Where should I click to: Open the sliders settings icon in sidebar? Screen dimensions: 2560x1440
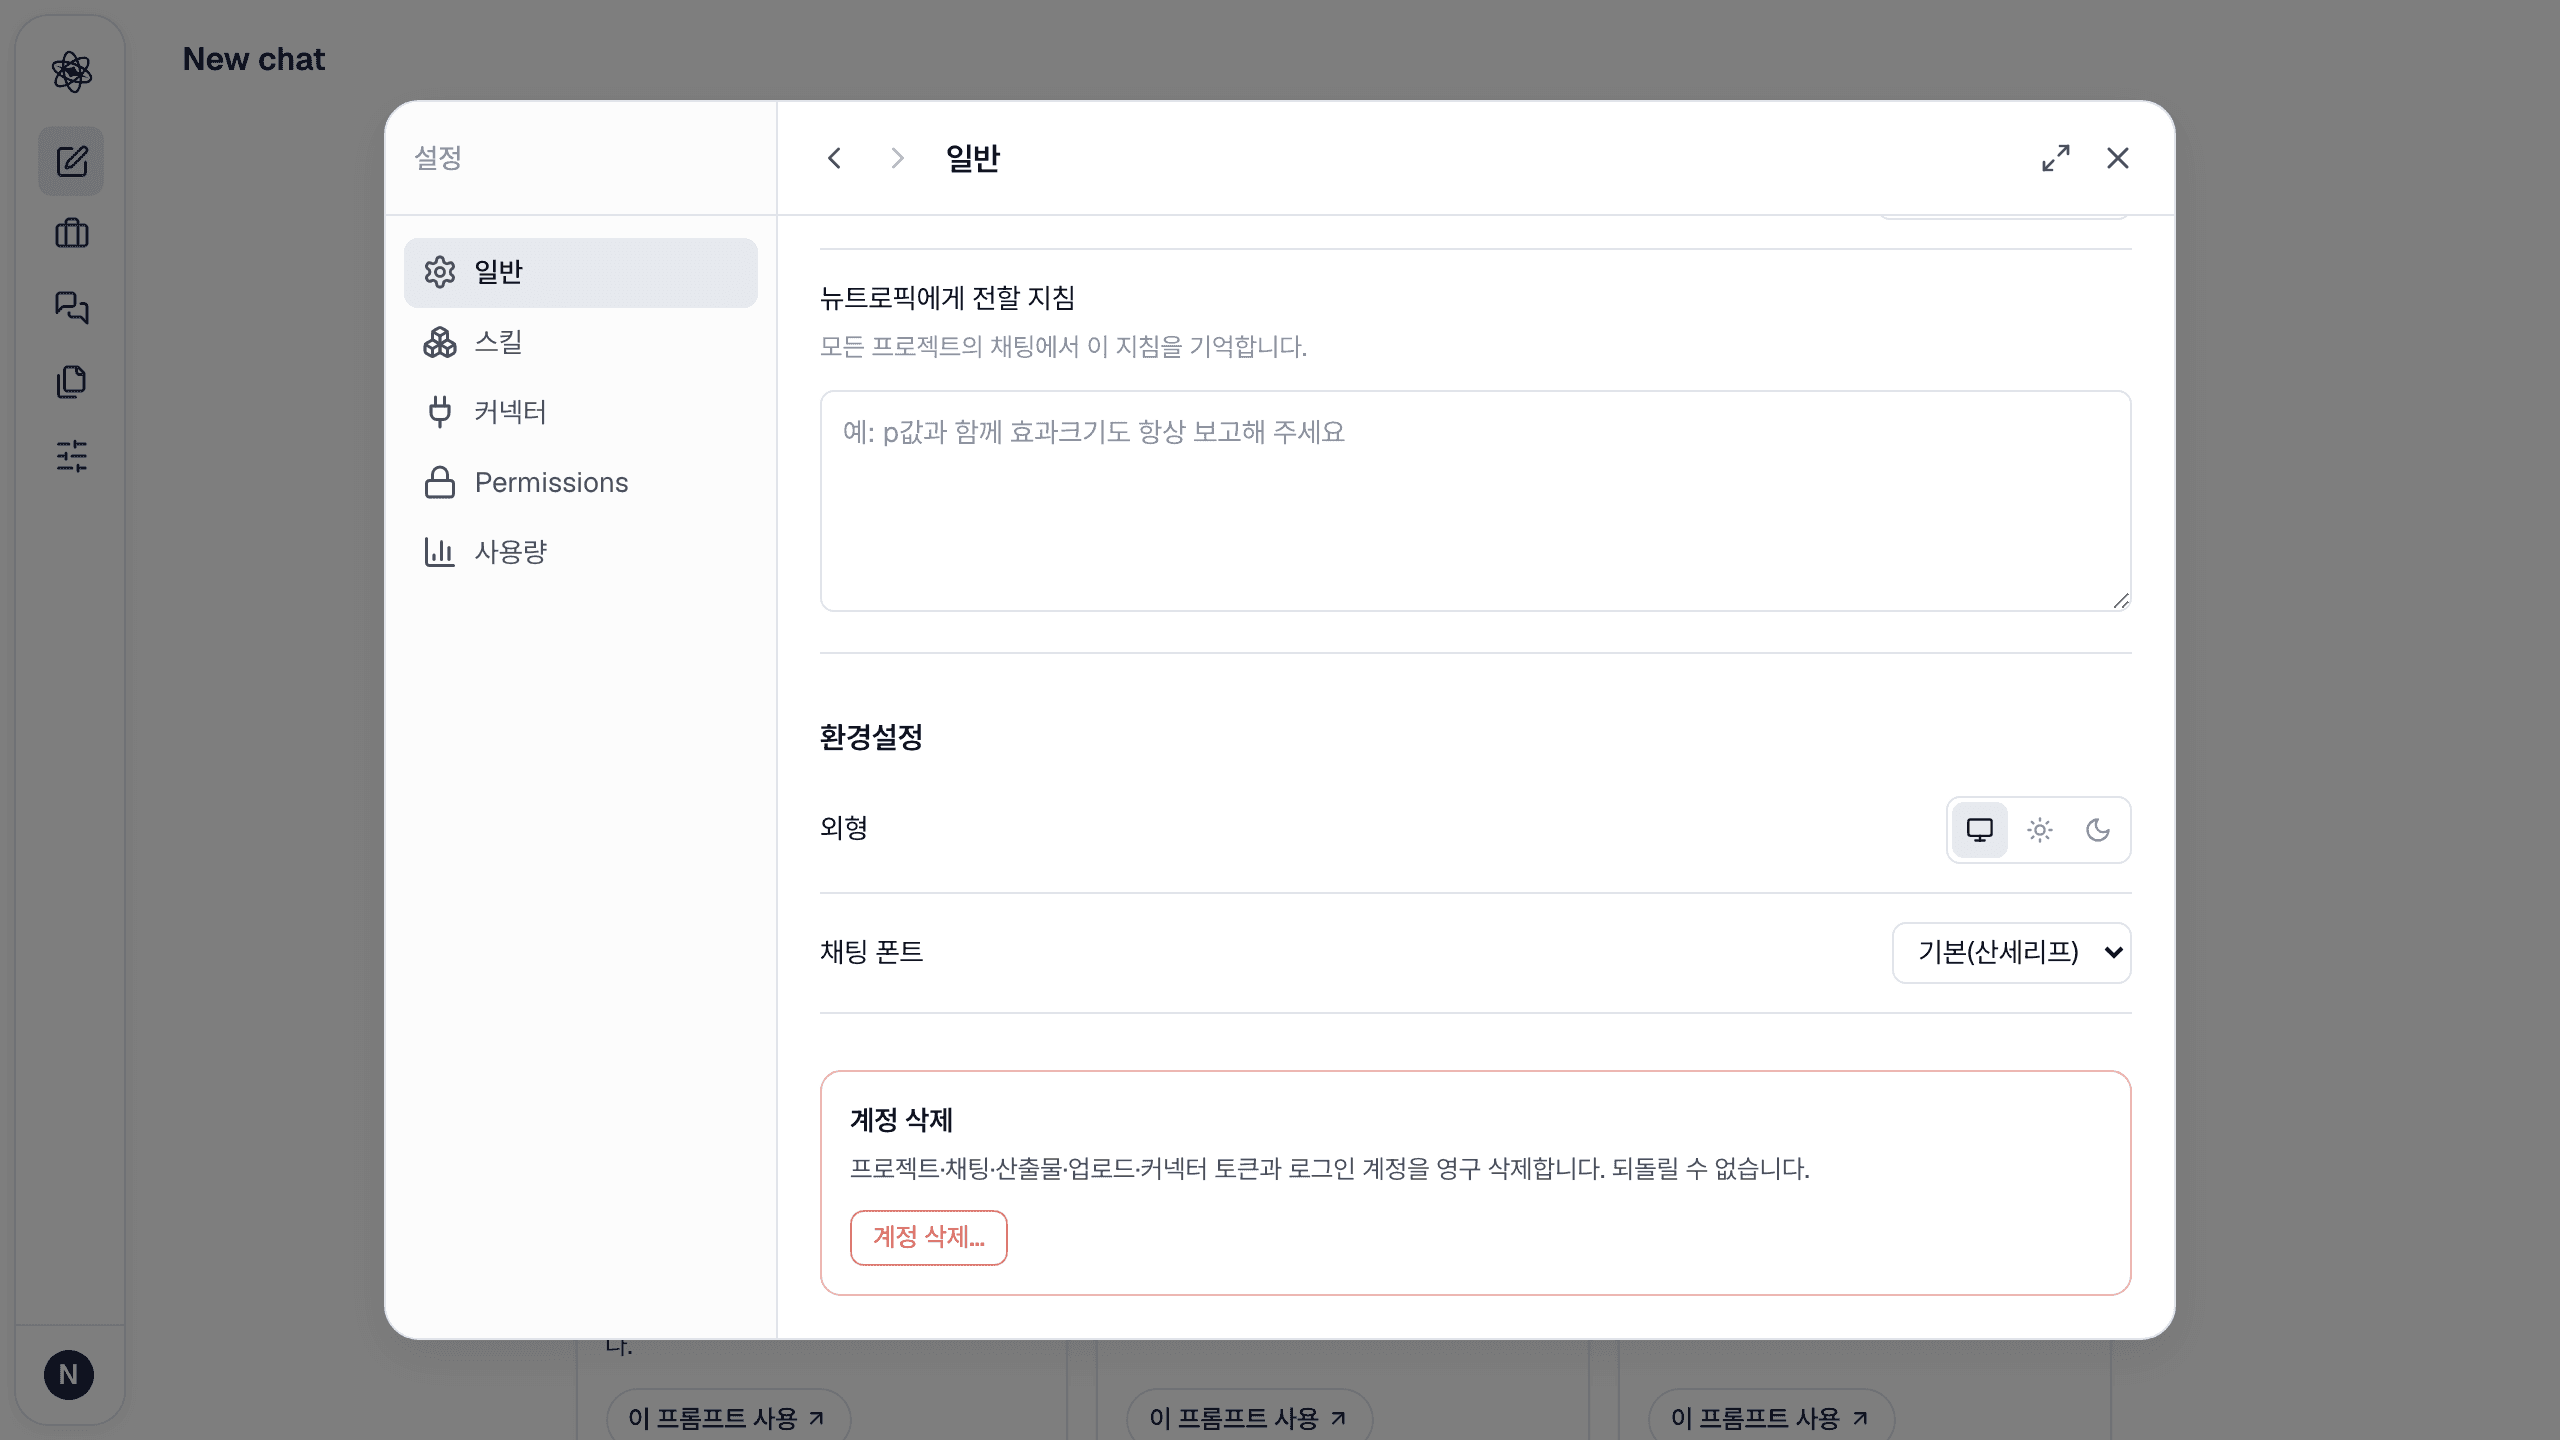point(71,456)
